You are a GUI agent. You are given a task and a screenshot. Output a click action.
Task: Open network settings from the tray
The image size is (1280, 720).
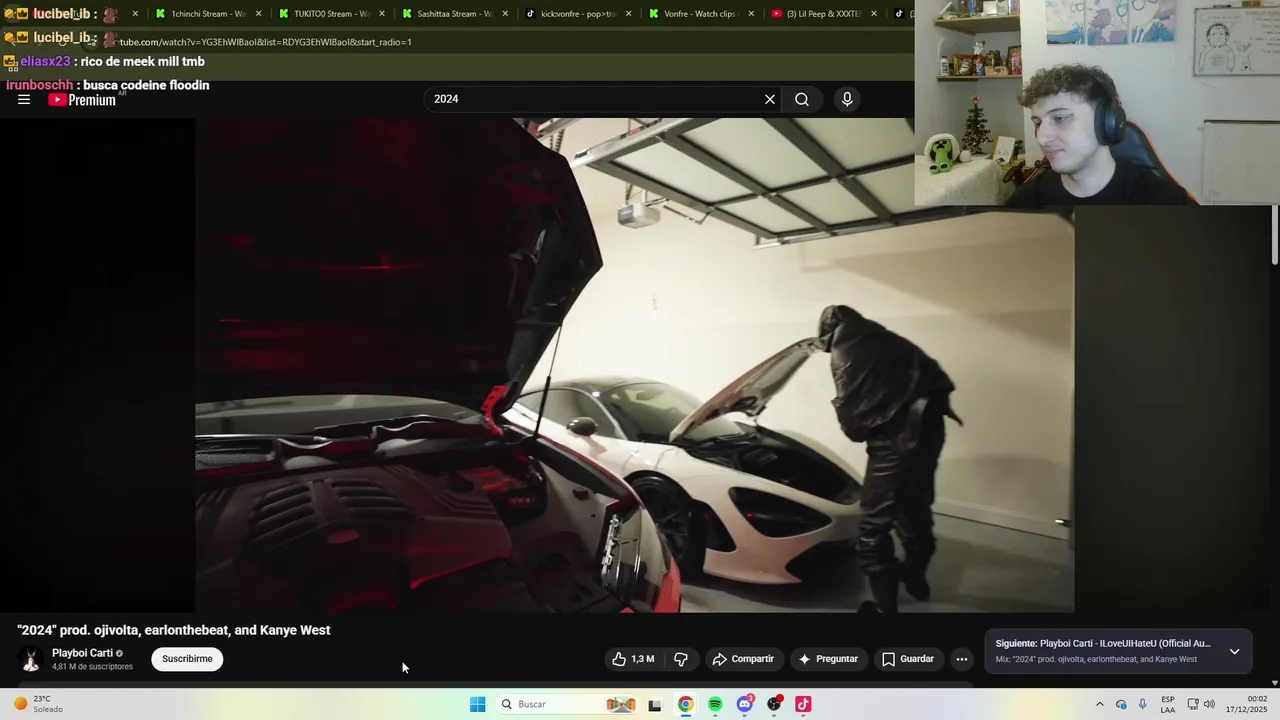coord(1193,704)
